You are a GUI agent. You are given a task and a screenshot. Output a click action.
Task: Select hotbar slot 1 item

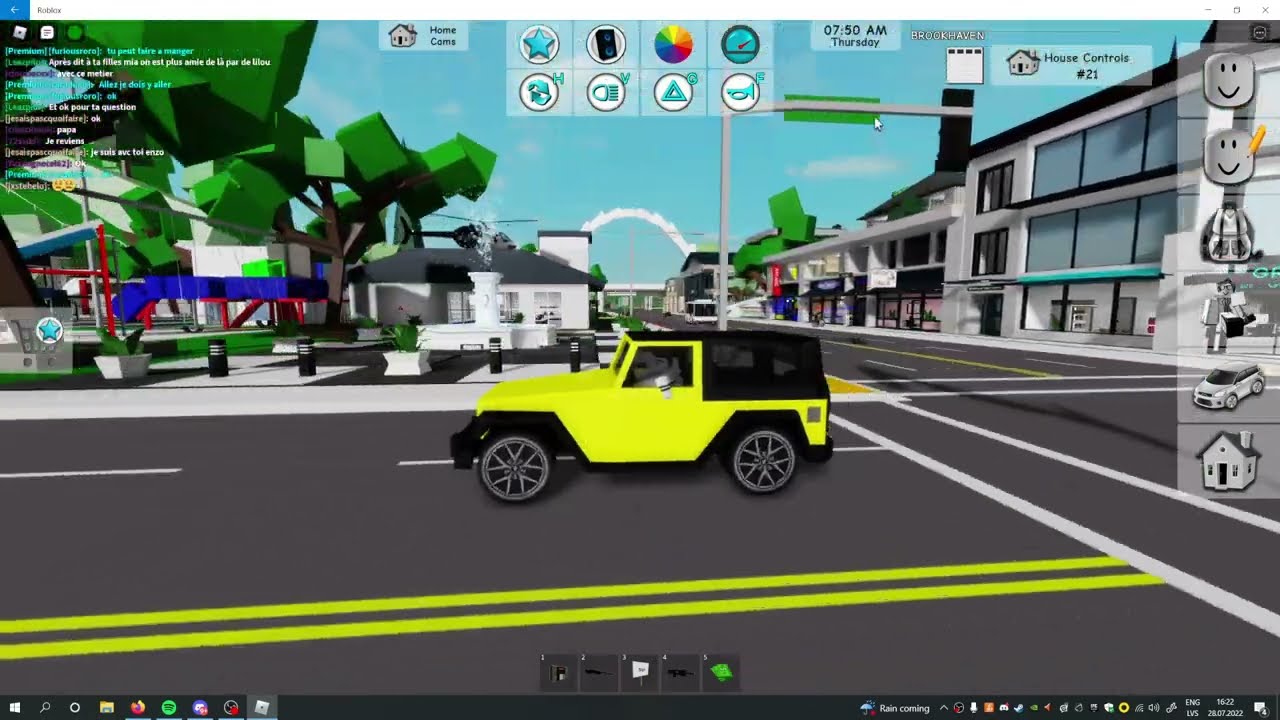(559, 672)
